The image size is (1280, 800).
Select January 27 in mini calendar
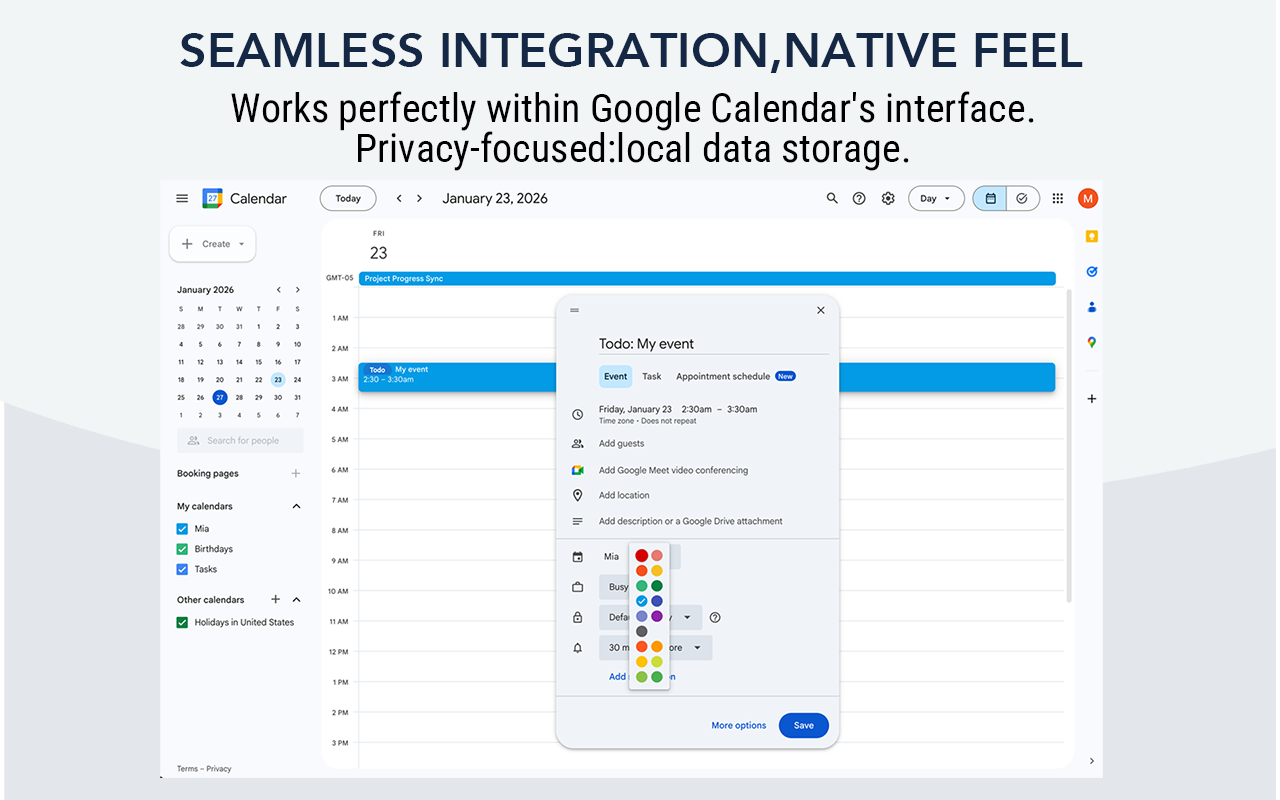[220, 397]
